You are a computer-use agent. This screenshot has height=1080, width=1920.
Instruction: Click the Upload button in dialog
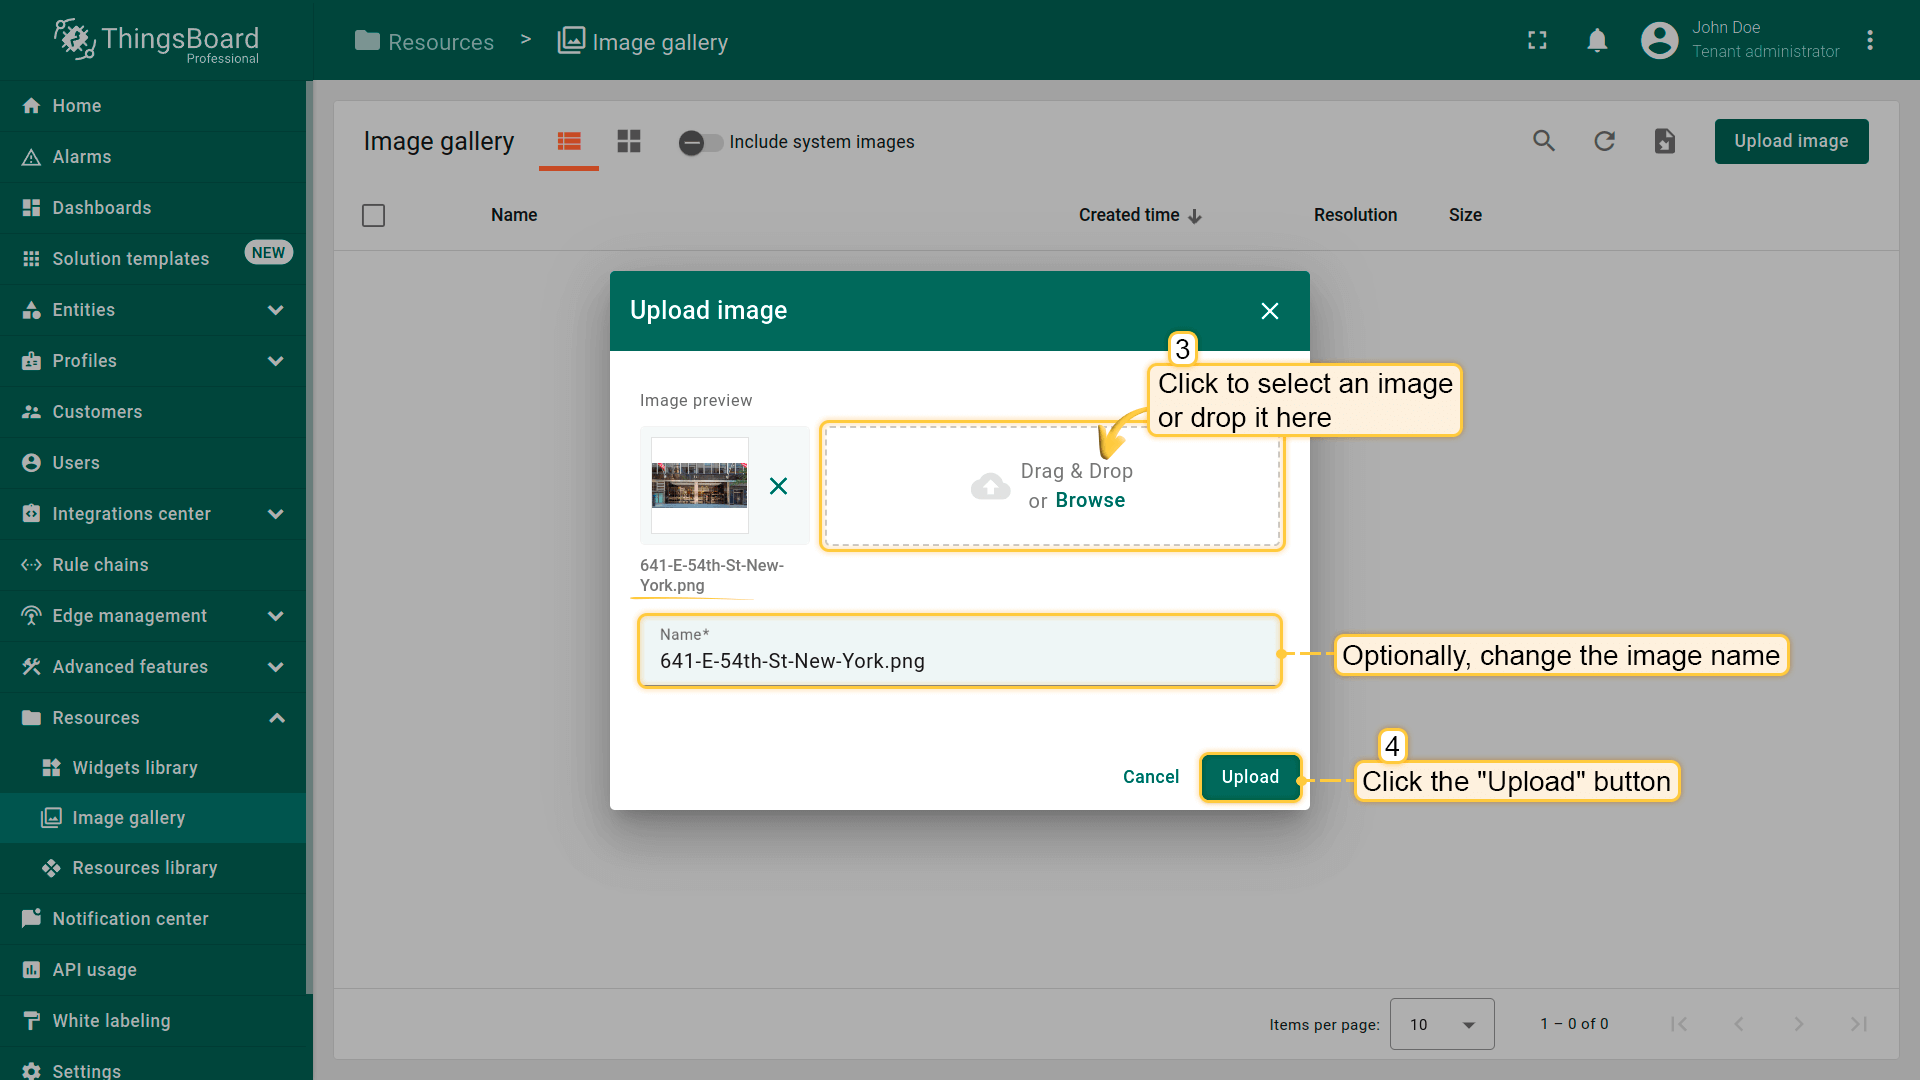[1250, 777]
